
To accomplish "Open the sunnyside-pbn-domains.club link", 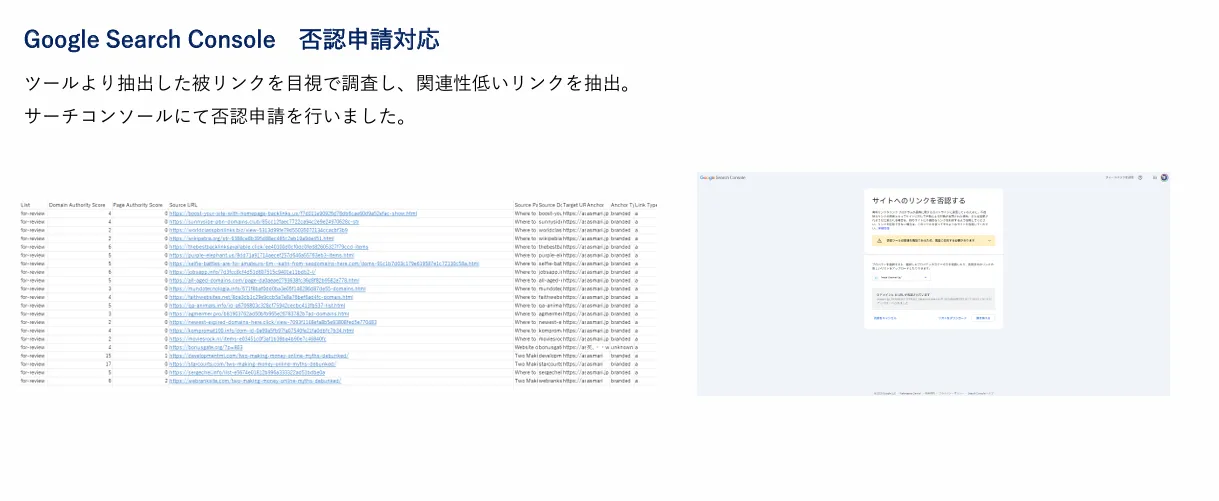I will [263, 221].
